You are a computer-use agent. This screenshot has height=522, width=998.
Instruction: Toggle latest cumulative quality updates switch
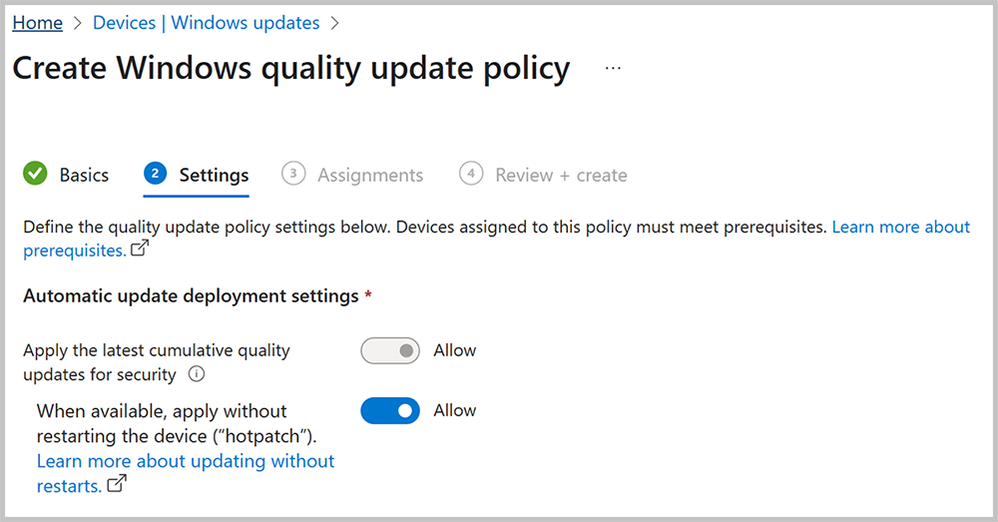click(390, 351)
